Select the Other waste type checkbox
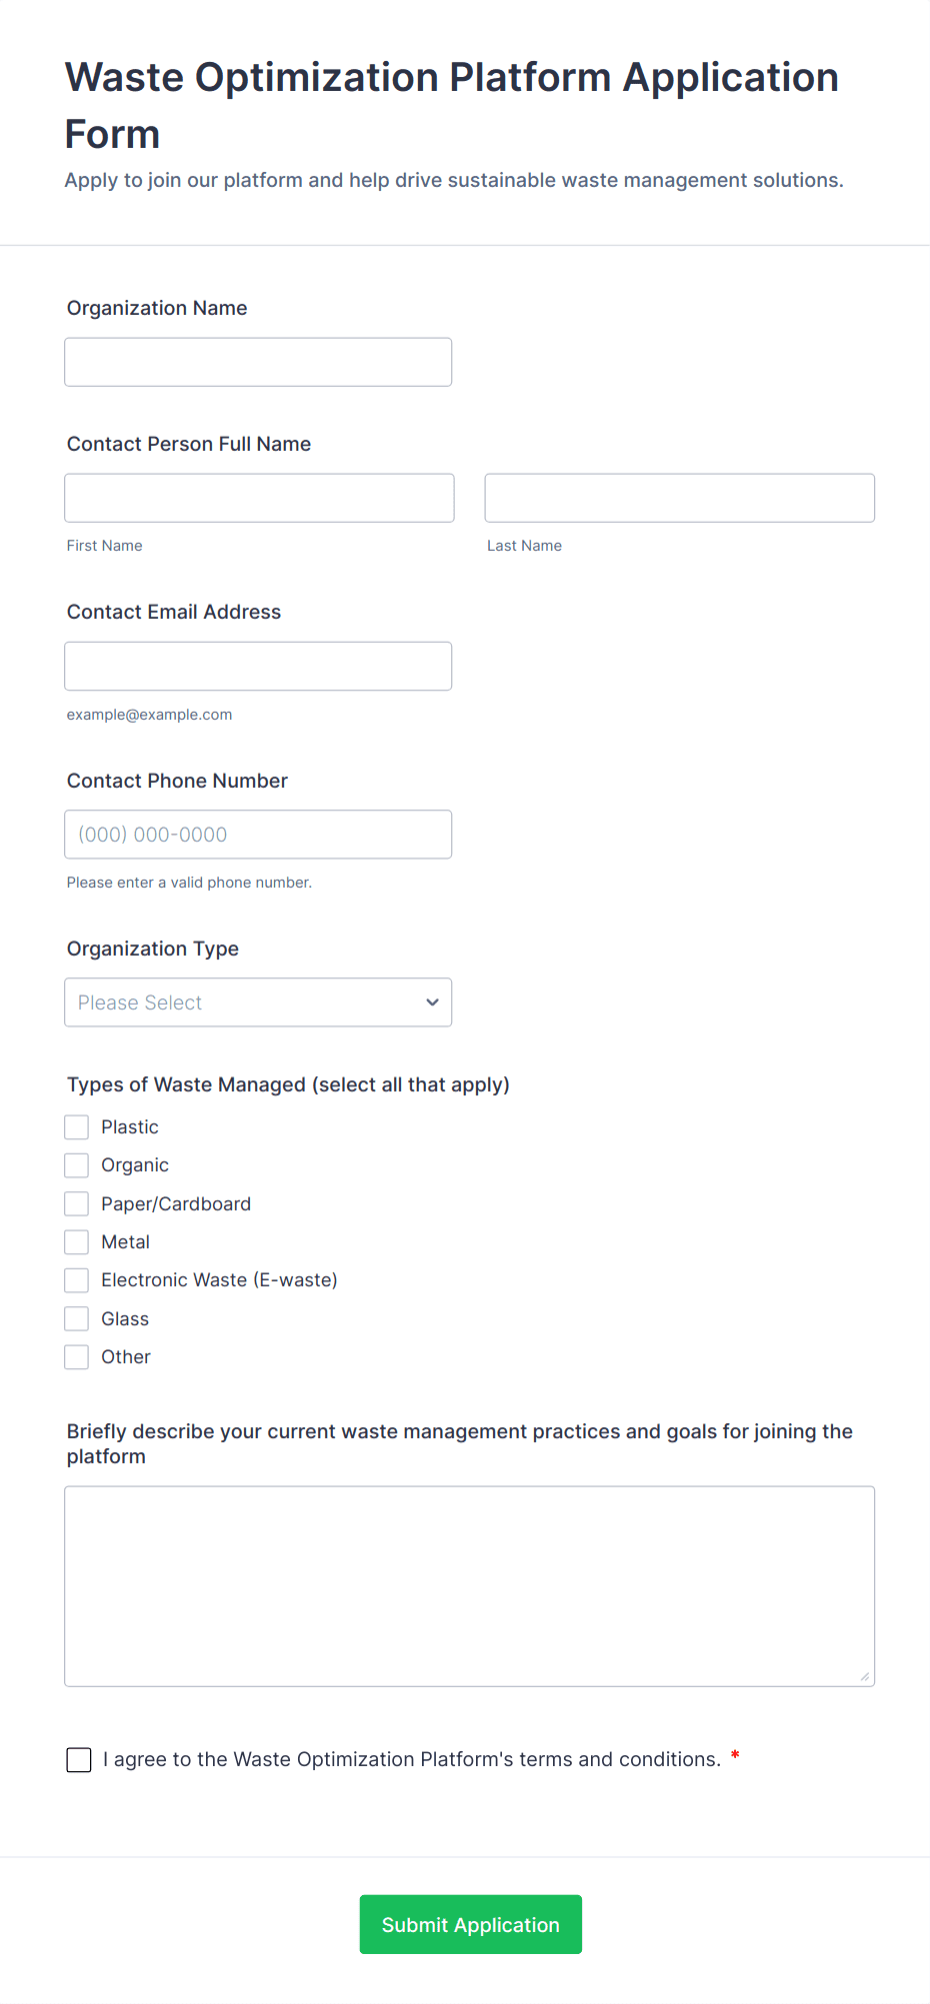Image resolution: width=930 pixels, height=2004 pixels. pos(76,1356)
